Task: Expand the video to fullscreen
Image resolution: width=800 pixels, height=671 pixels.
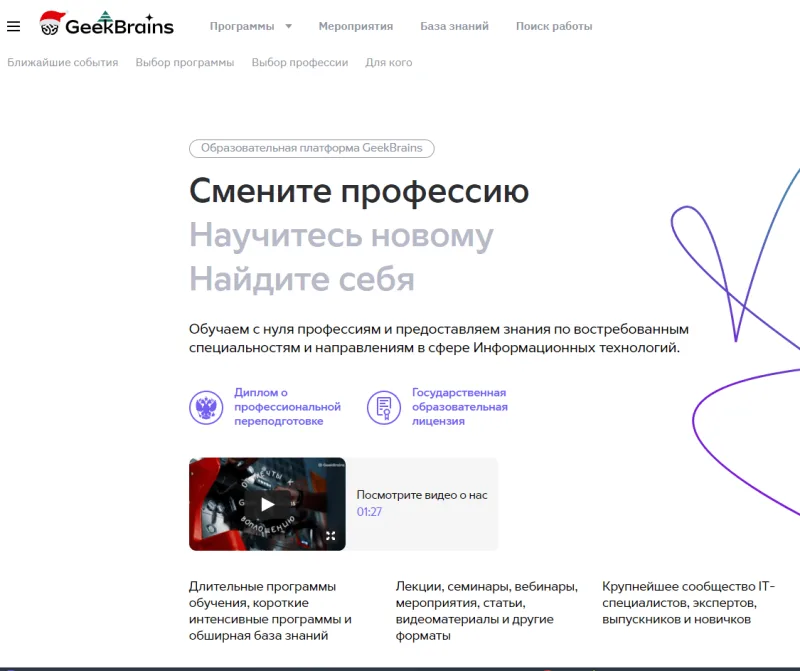Action: (331, 536)
